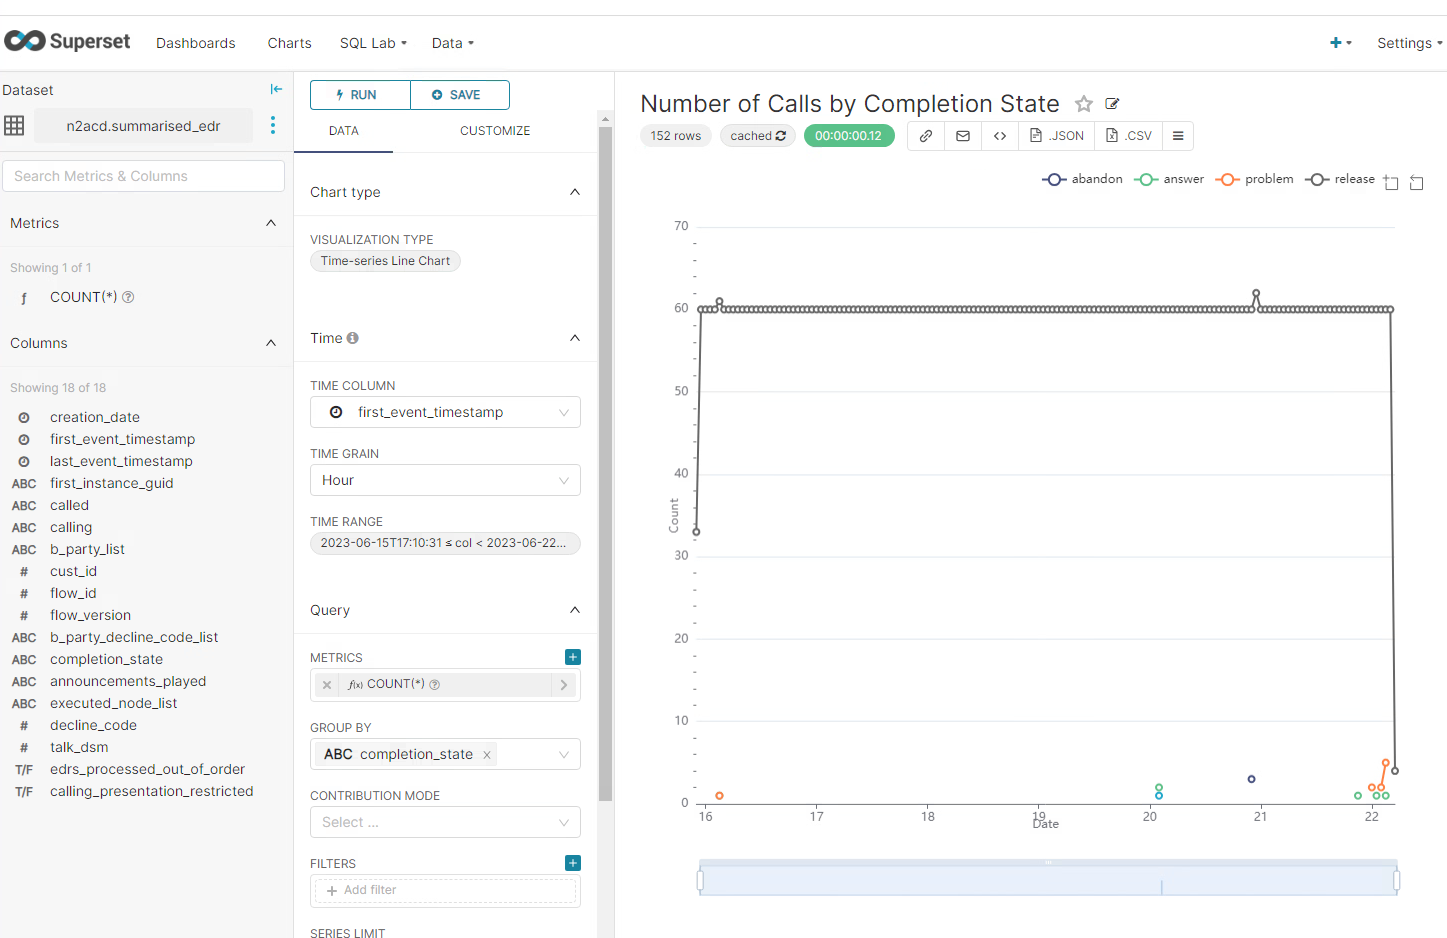Screen dimensions: 1447x938
Task: Hide the problem series in legend
Action: coord(1255,179)
